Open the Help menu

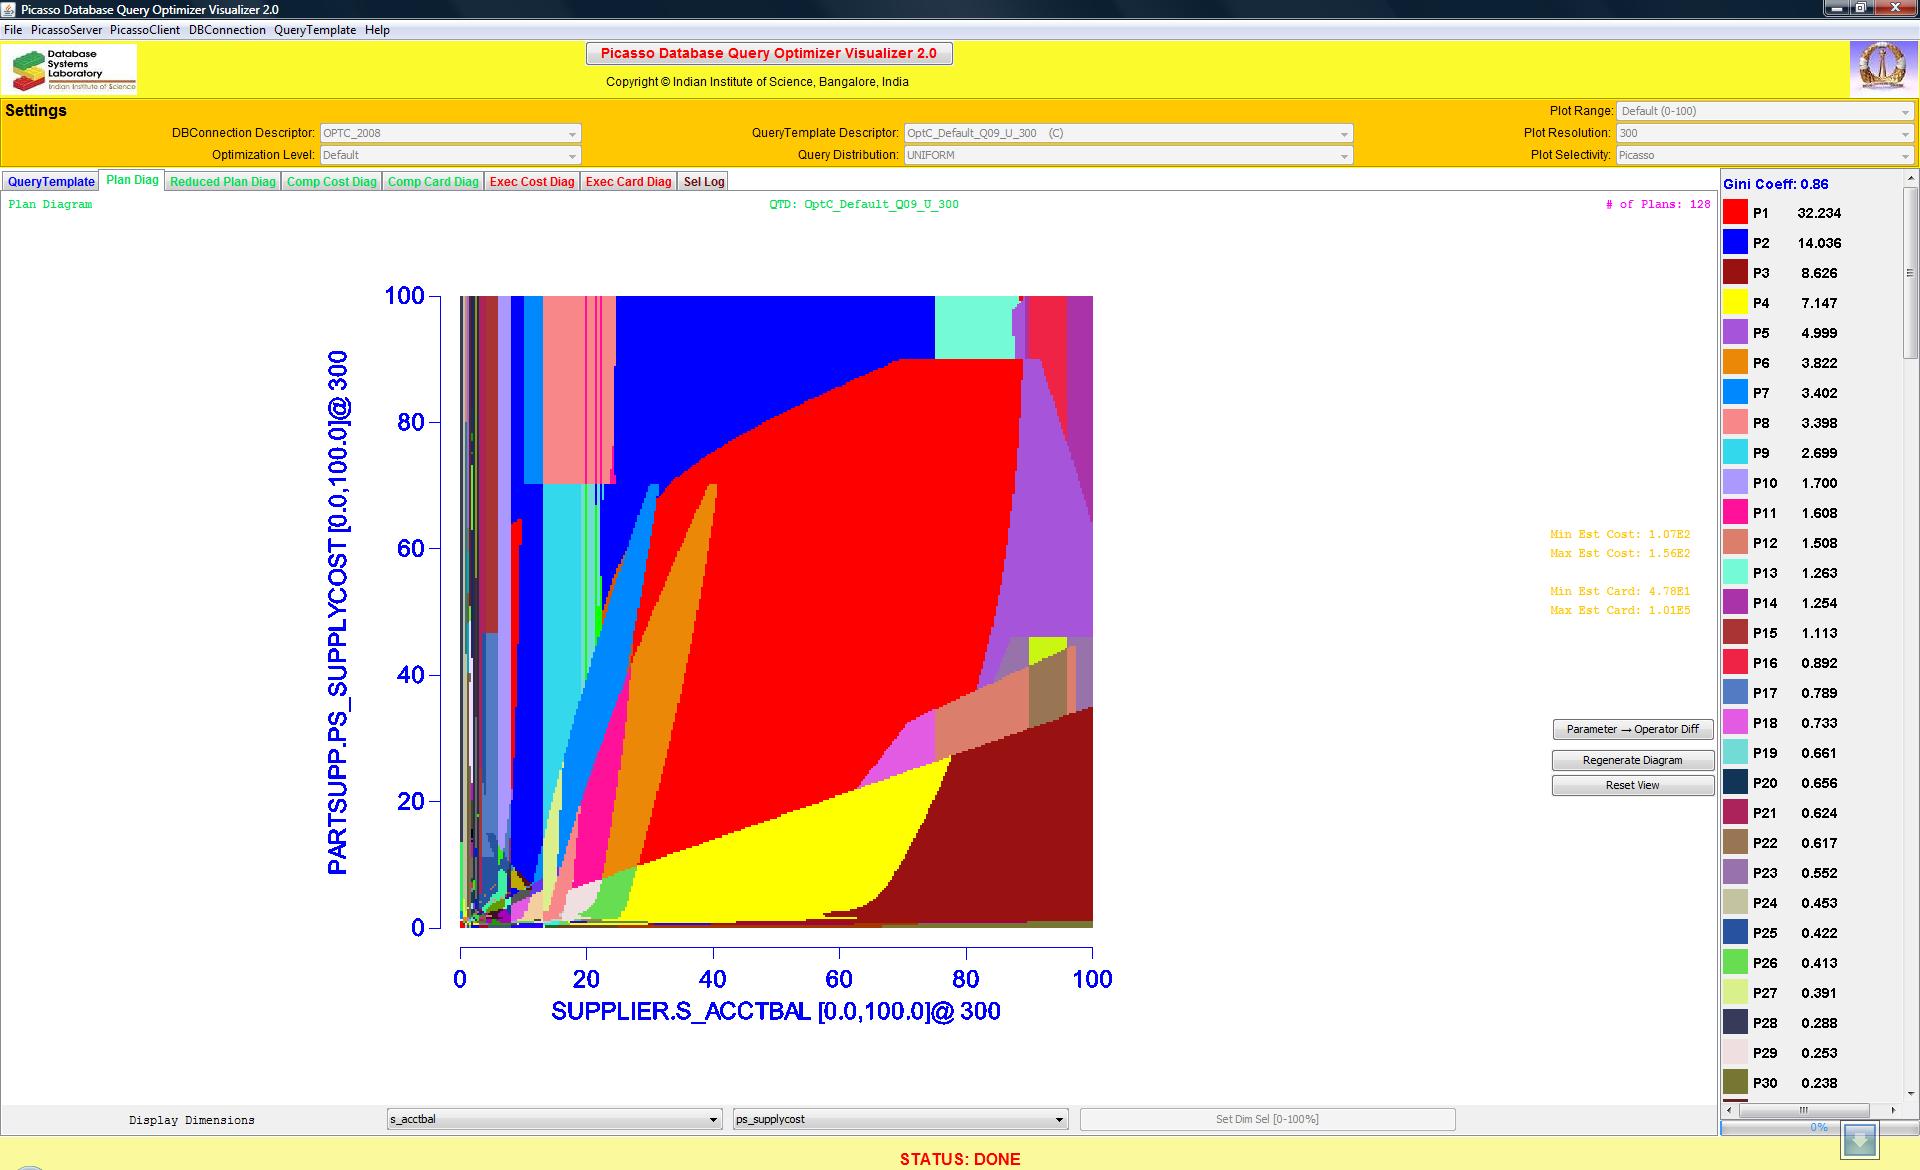[x=377, y=30]
